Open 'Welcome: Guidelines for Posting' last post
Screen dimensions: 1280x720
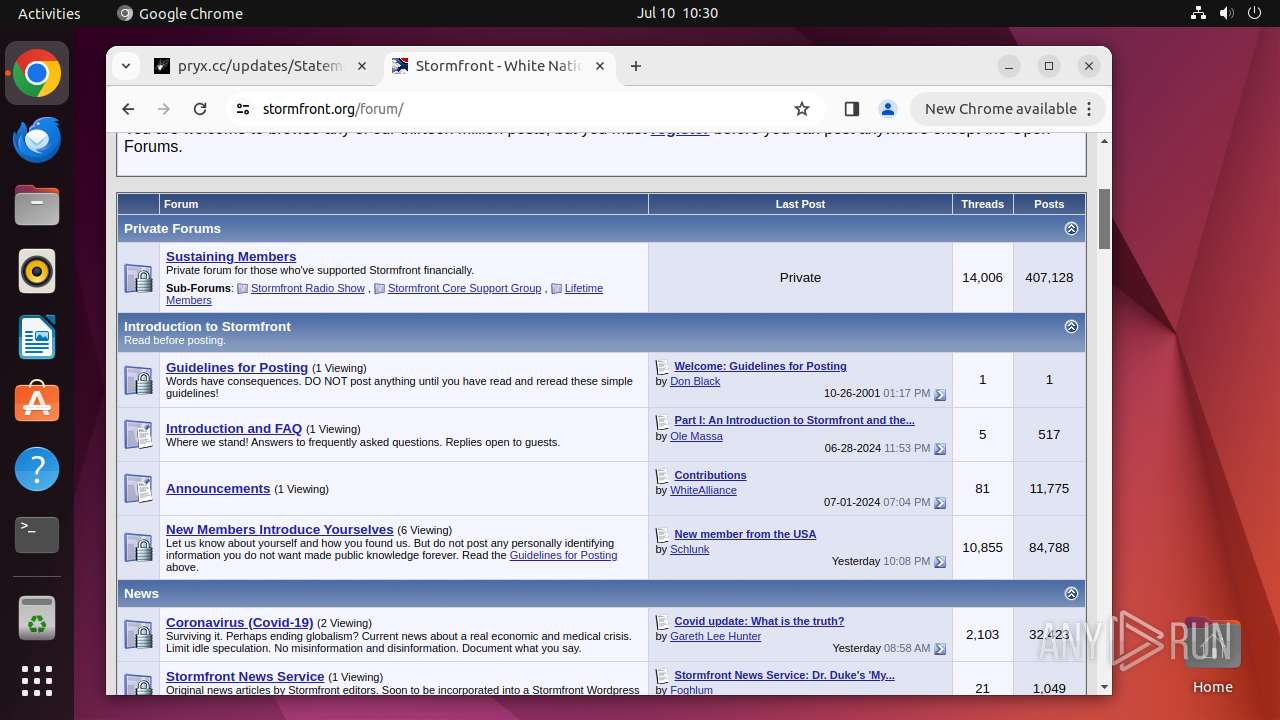tap(760, 367)
